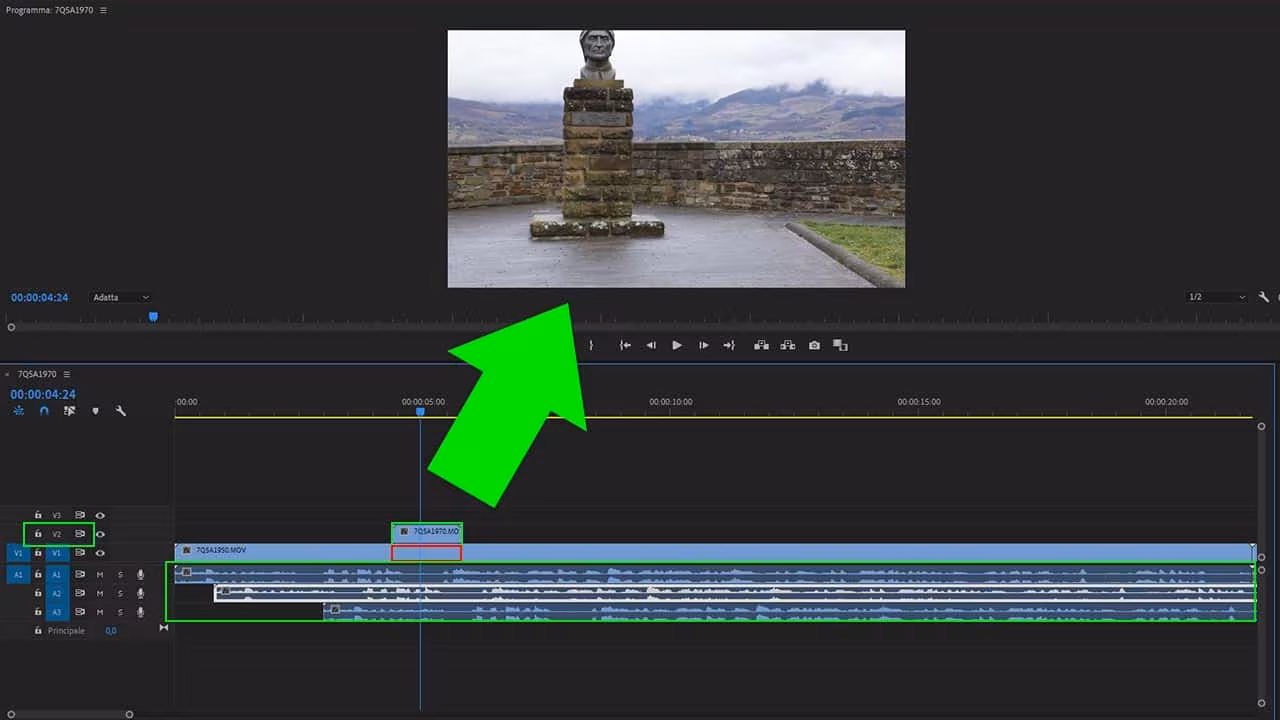Select the Export Frame camera icon
The width and height of the screenshot is (1280, 720).
814,345
